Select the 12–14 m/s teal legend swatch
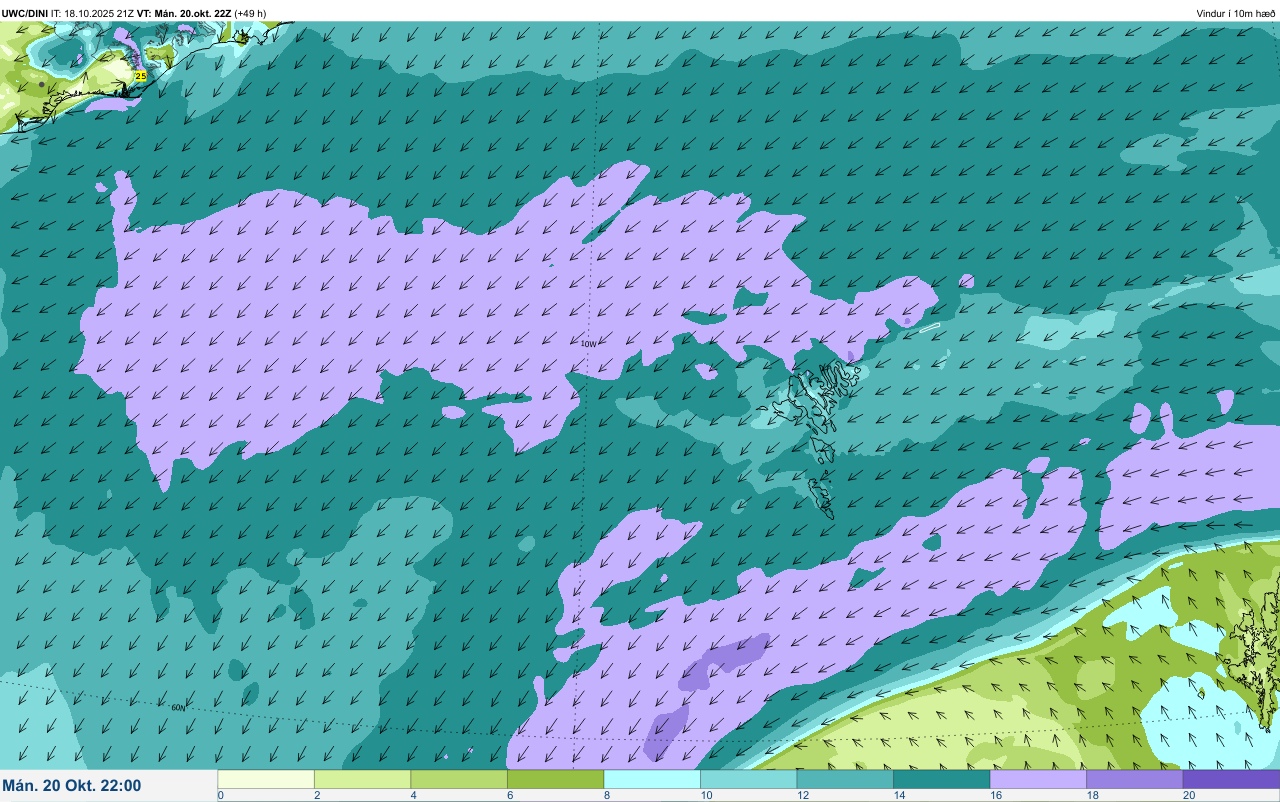The height and width of the screenshot is (802, 1280). tap(845, 779)
